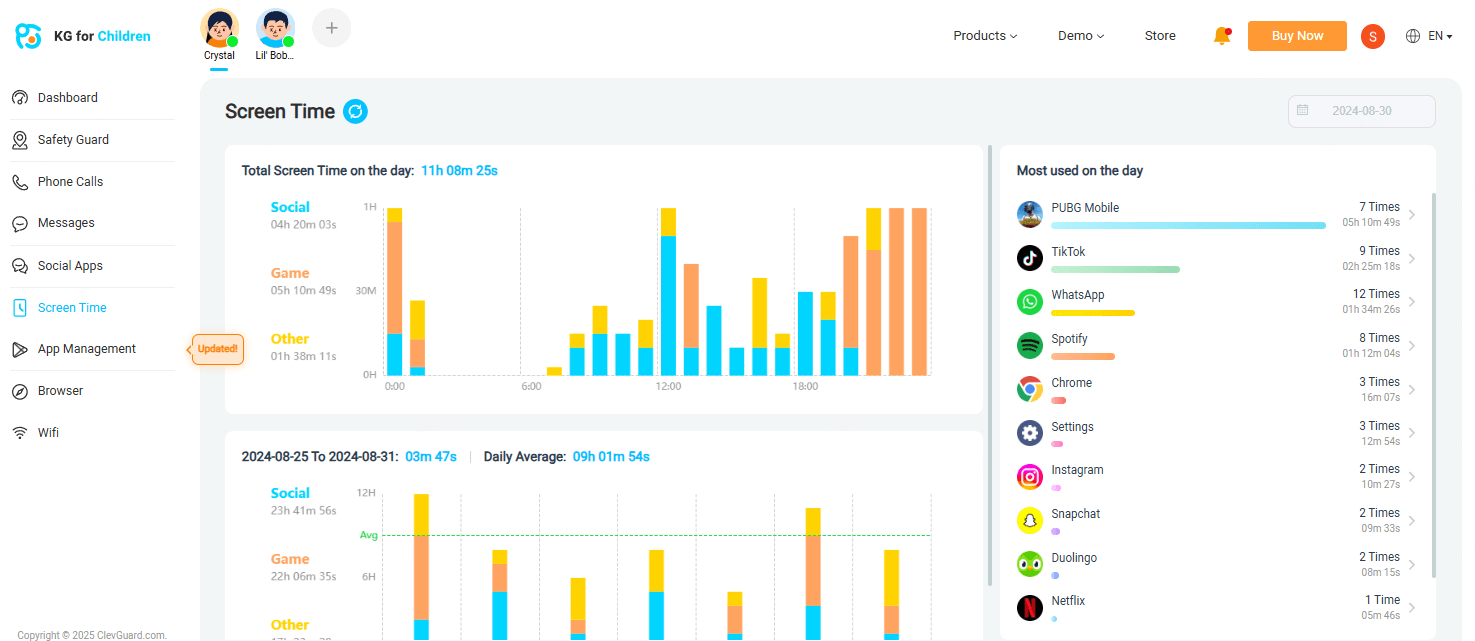
Task: Click the Spotify app icon
Action: tap(1030, 346)
